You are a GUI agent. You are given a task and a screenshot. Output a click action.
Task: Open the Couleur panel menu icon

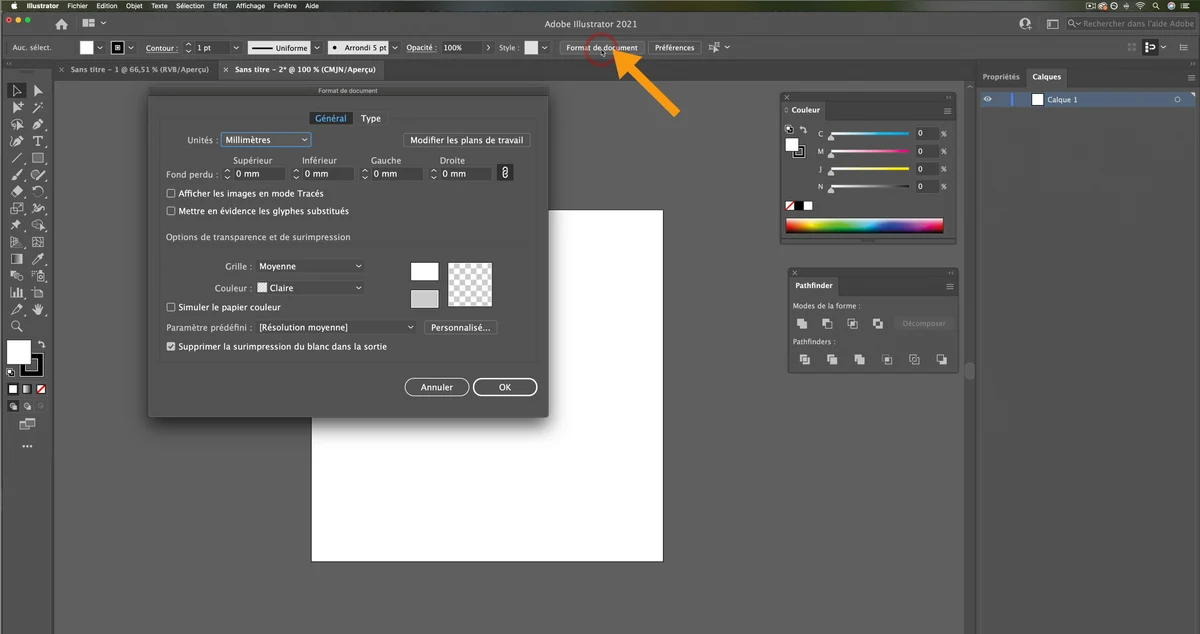coord(948,110)
